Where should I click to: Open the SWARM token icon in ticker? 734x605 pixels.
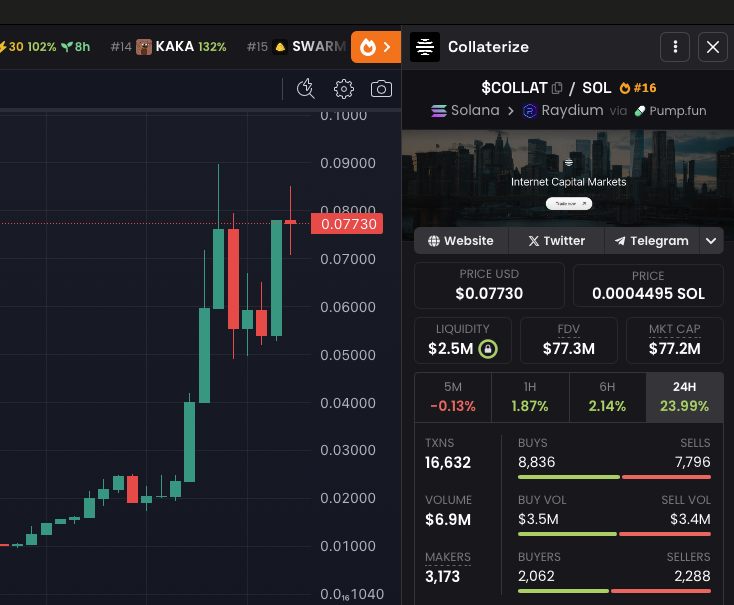point(280,47)
